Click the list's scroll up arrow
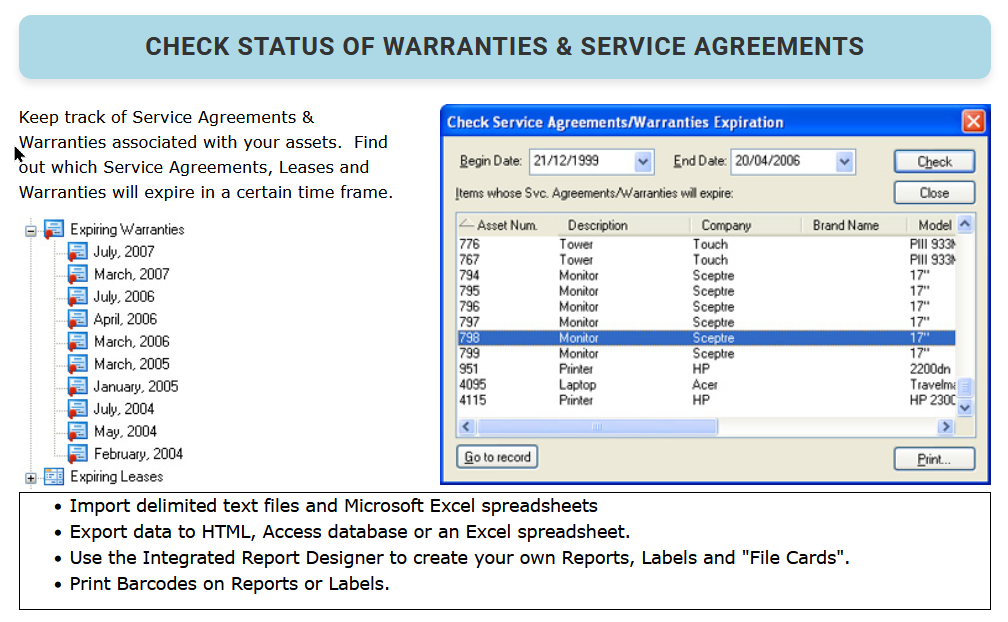Viewport: 1008px width, 622px height. pyautogui.click(x=965, y=224)
